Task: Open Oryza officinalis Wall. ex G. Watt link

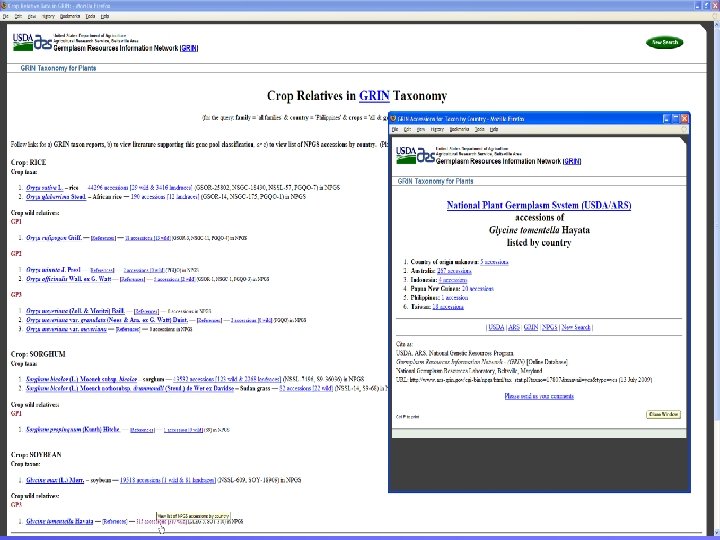Action: pyautogui.click(x=68, y=279)
